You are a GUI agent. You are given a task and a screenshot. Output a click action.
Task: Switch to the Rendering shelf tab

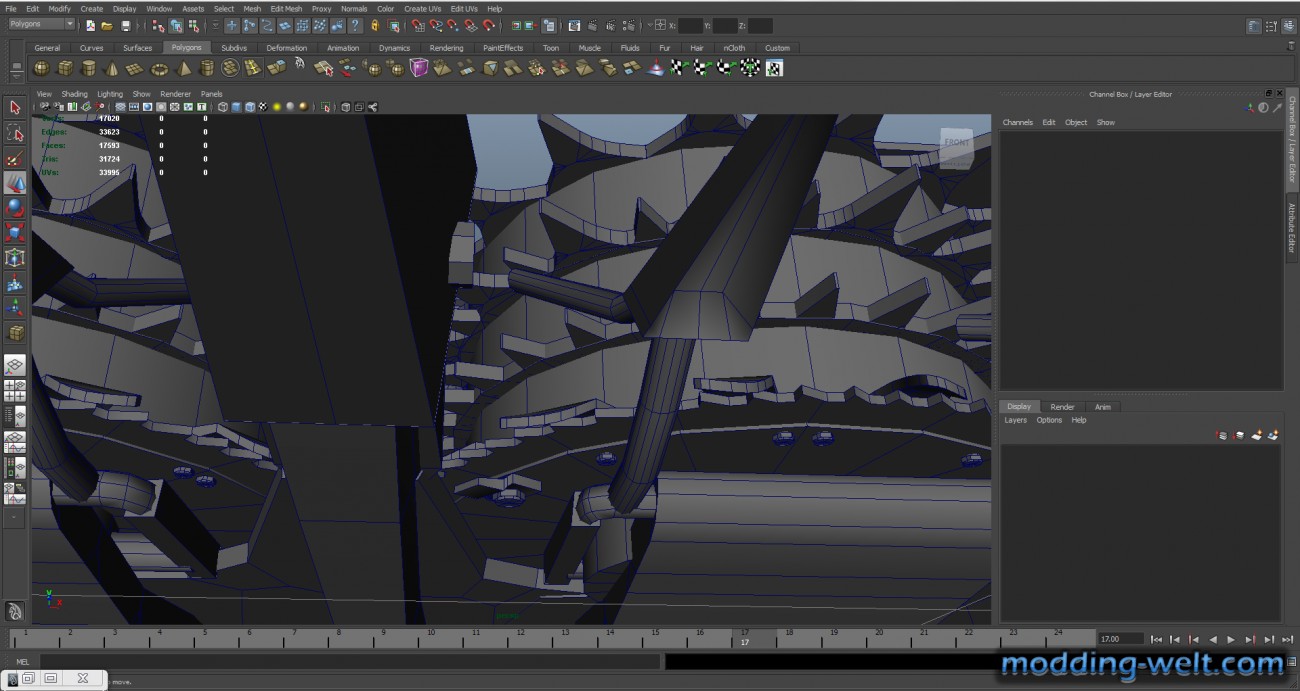click(x=446, y=48)
